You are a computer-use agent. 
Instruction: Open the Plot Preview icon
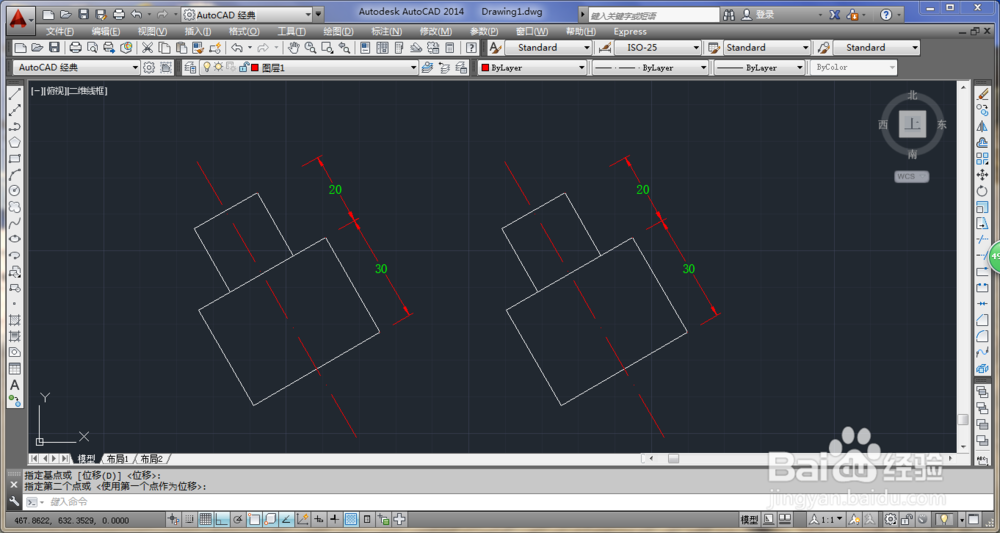[x=92, y=47]
